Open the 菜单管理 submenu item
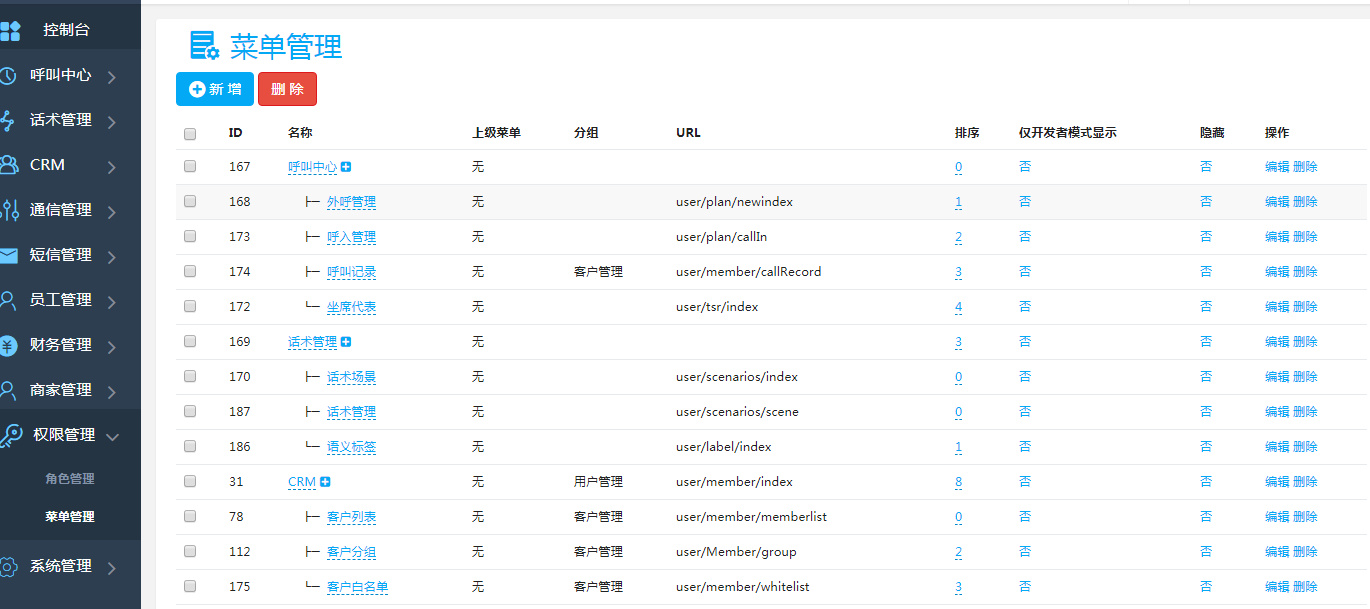The height and width of the screenshot is (609, 1370). click(x=70, y=517)
